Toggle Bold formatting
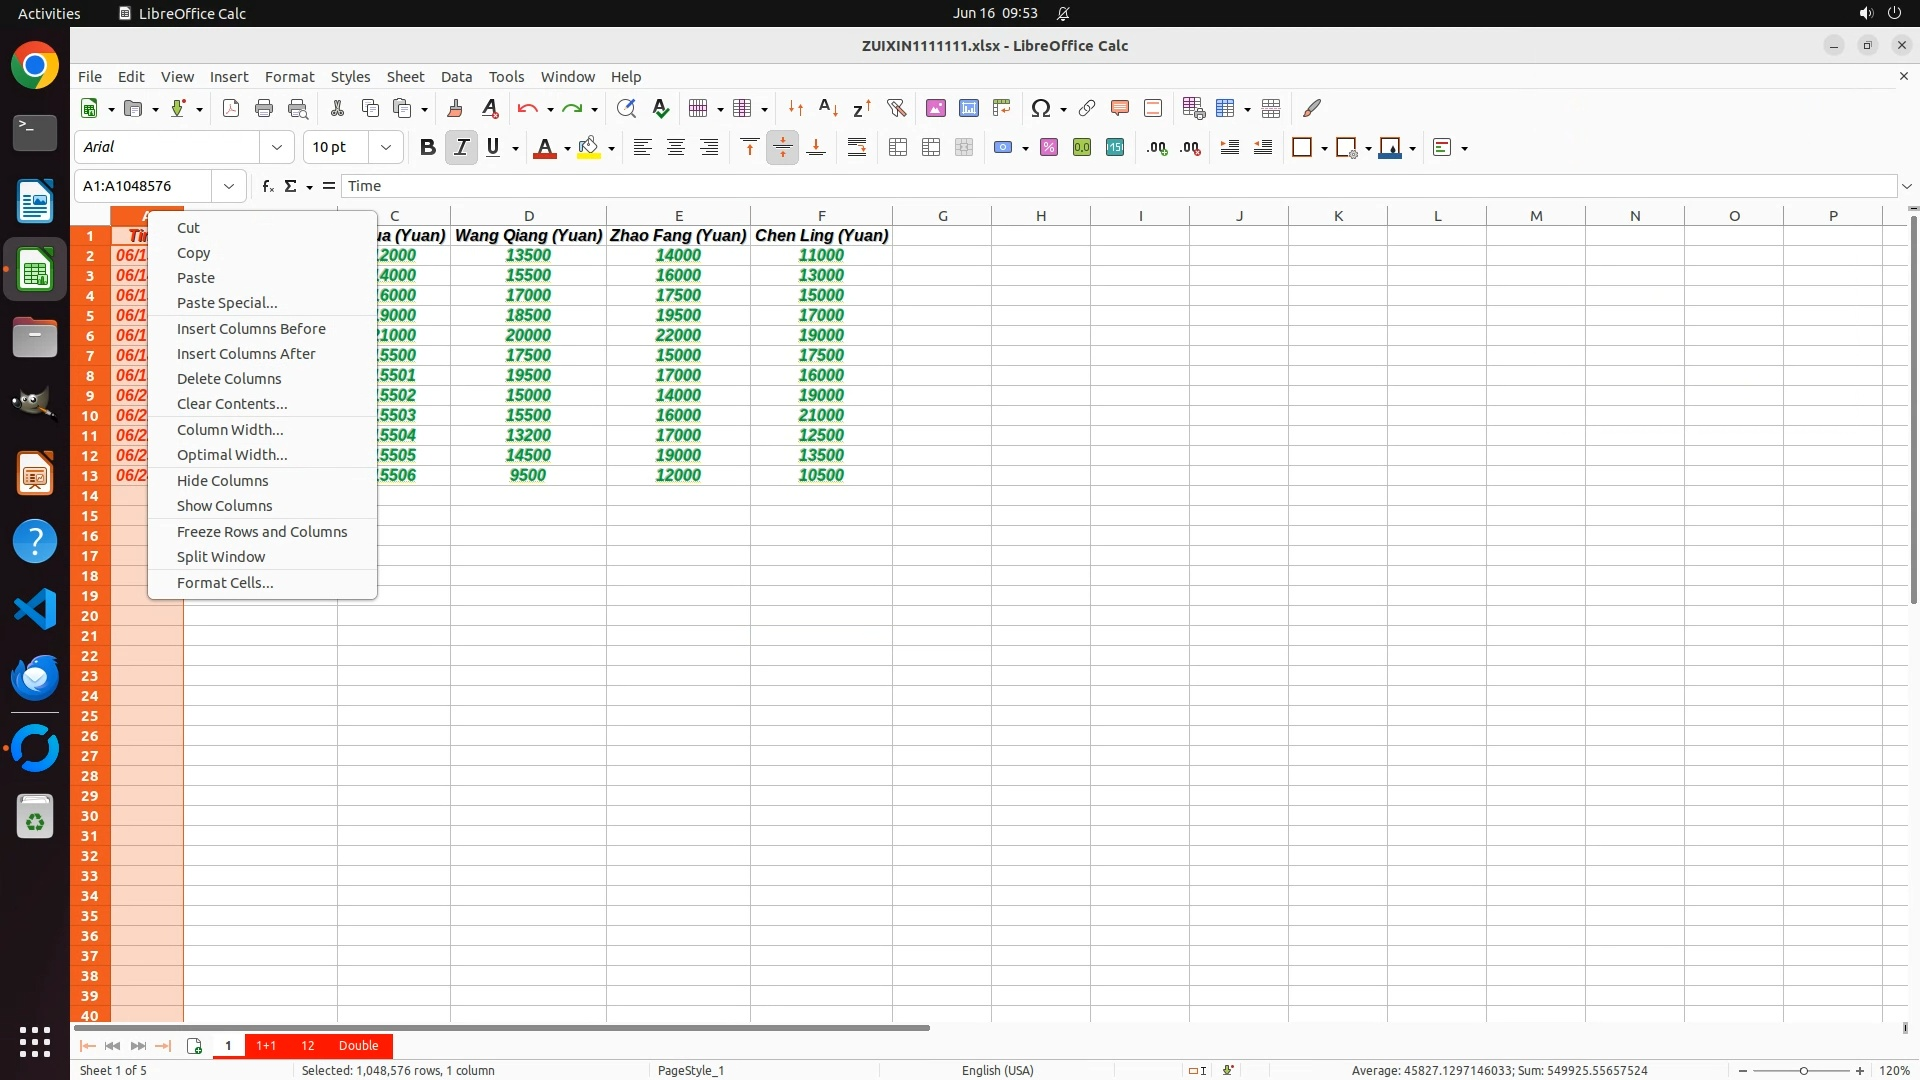1920x1080 pixels. tap(428, 148)
